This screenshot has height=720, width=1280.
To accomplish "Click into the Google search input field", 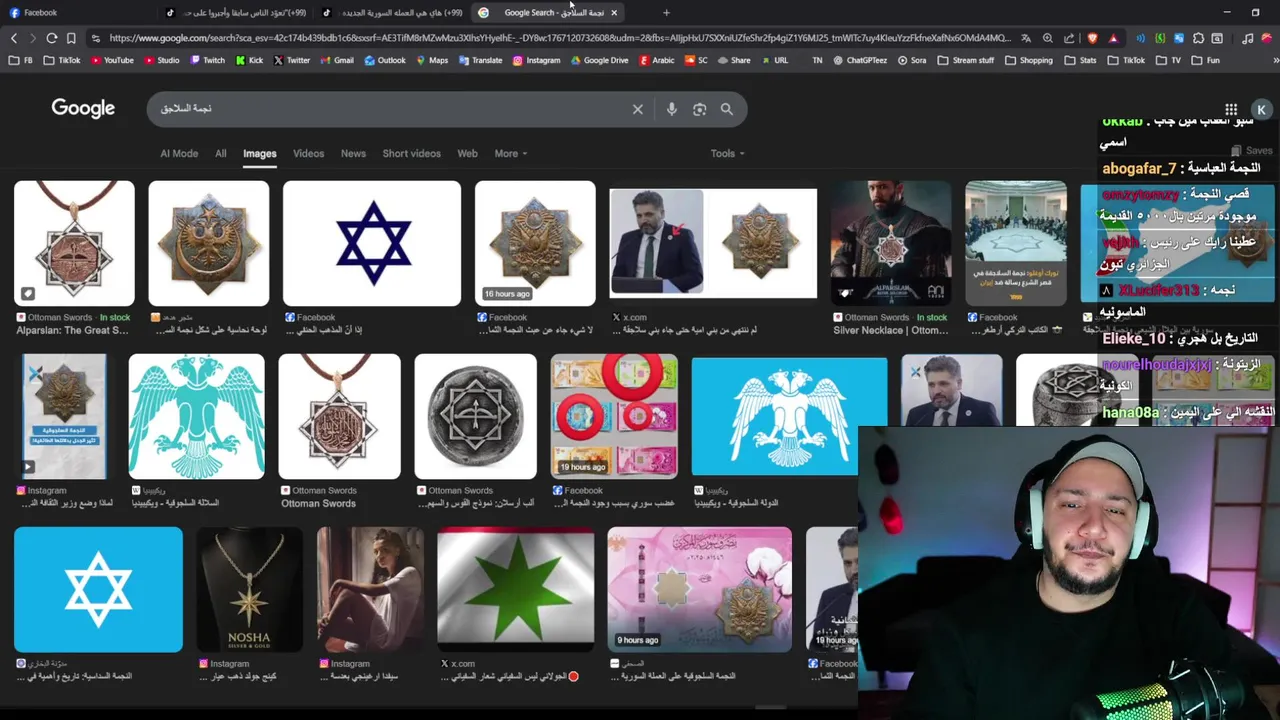I will 390,109.
